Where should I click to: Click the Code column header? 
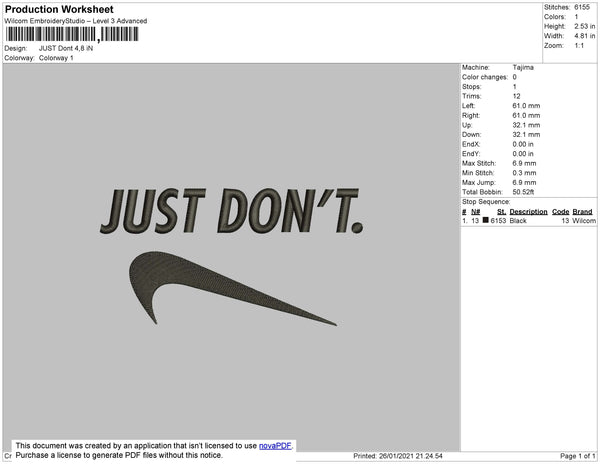560,212
